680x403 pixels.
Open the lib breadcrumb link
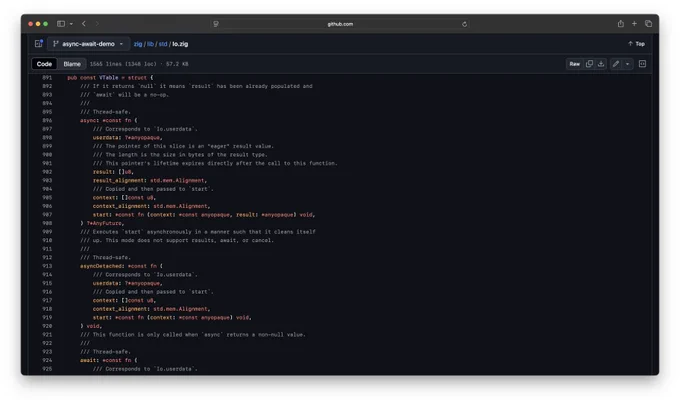(150, 44)
